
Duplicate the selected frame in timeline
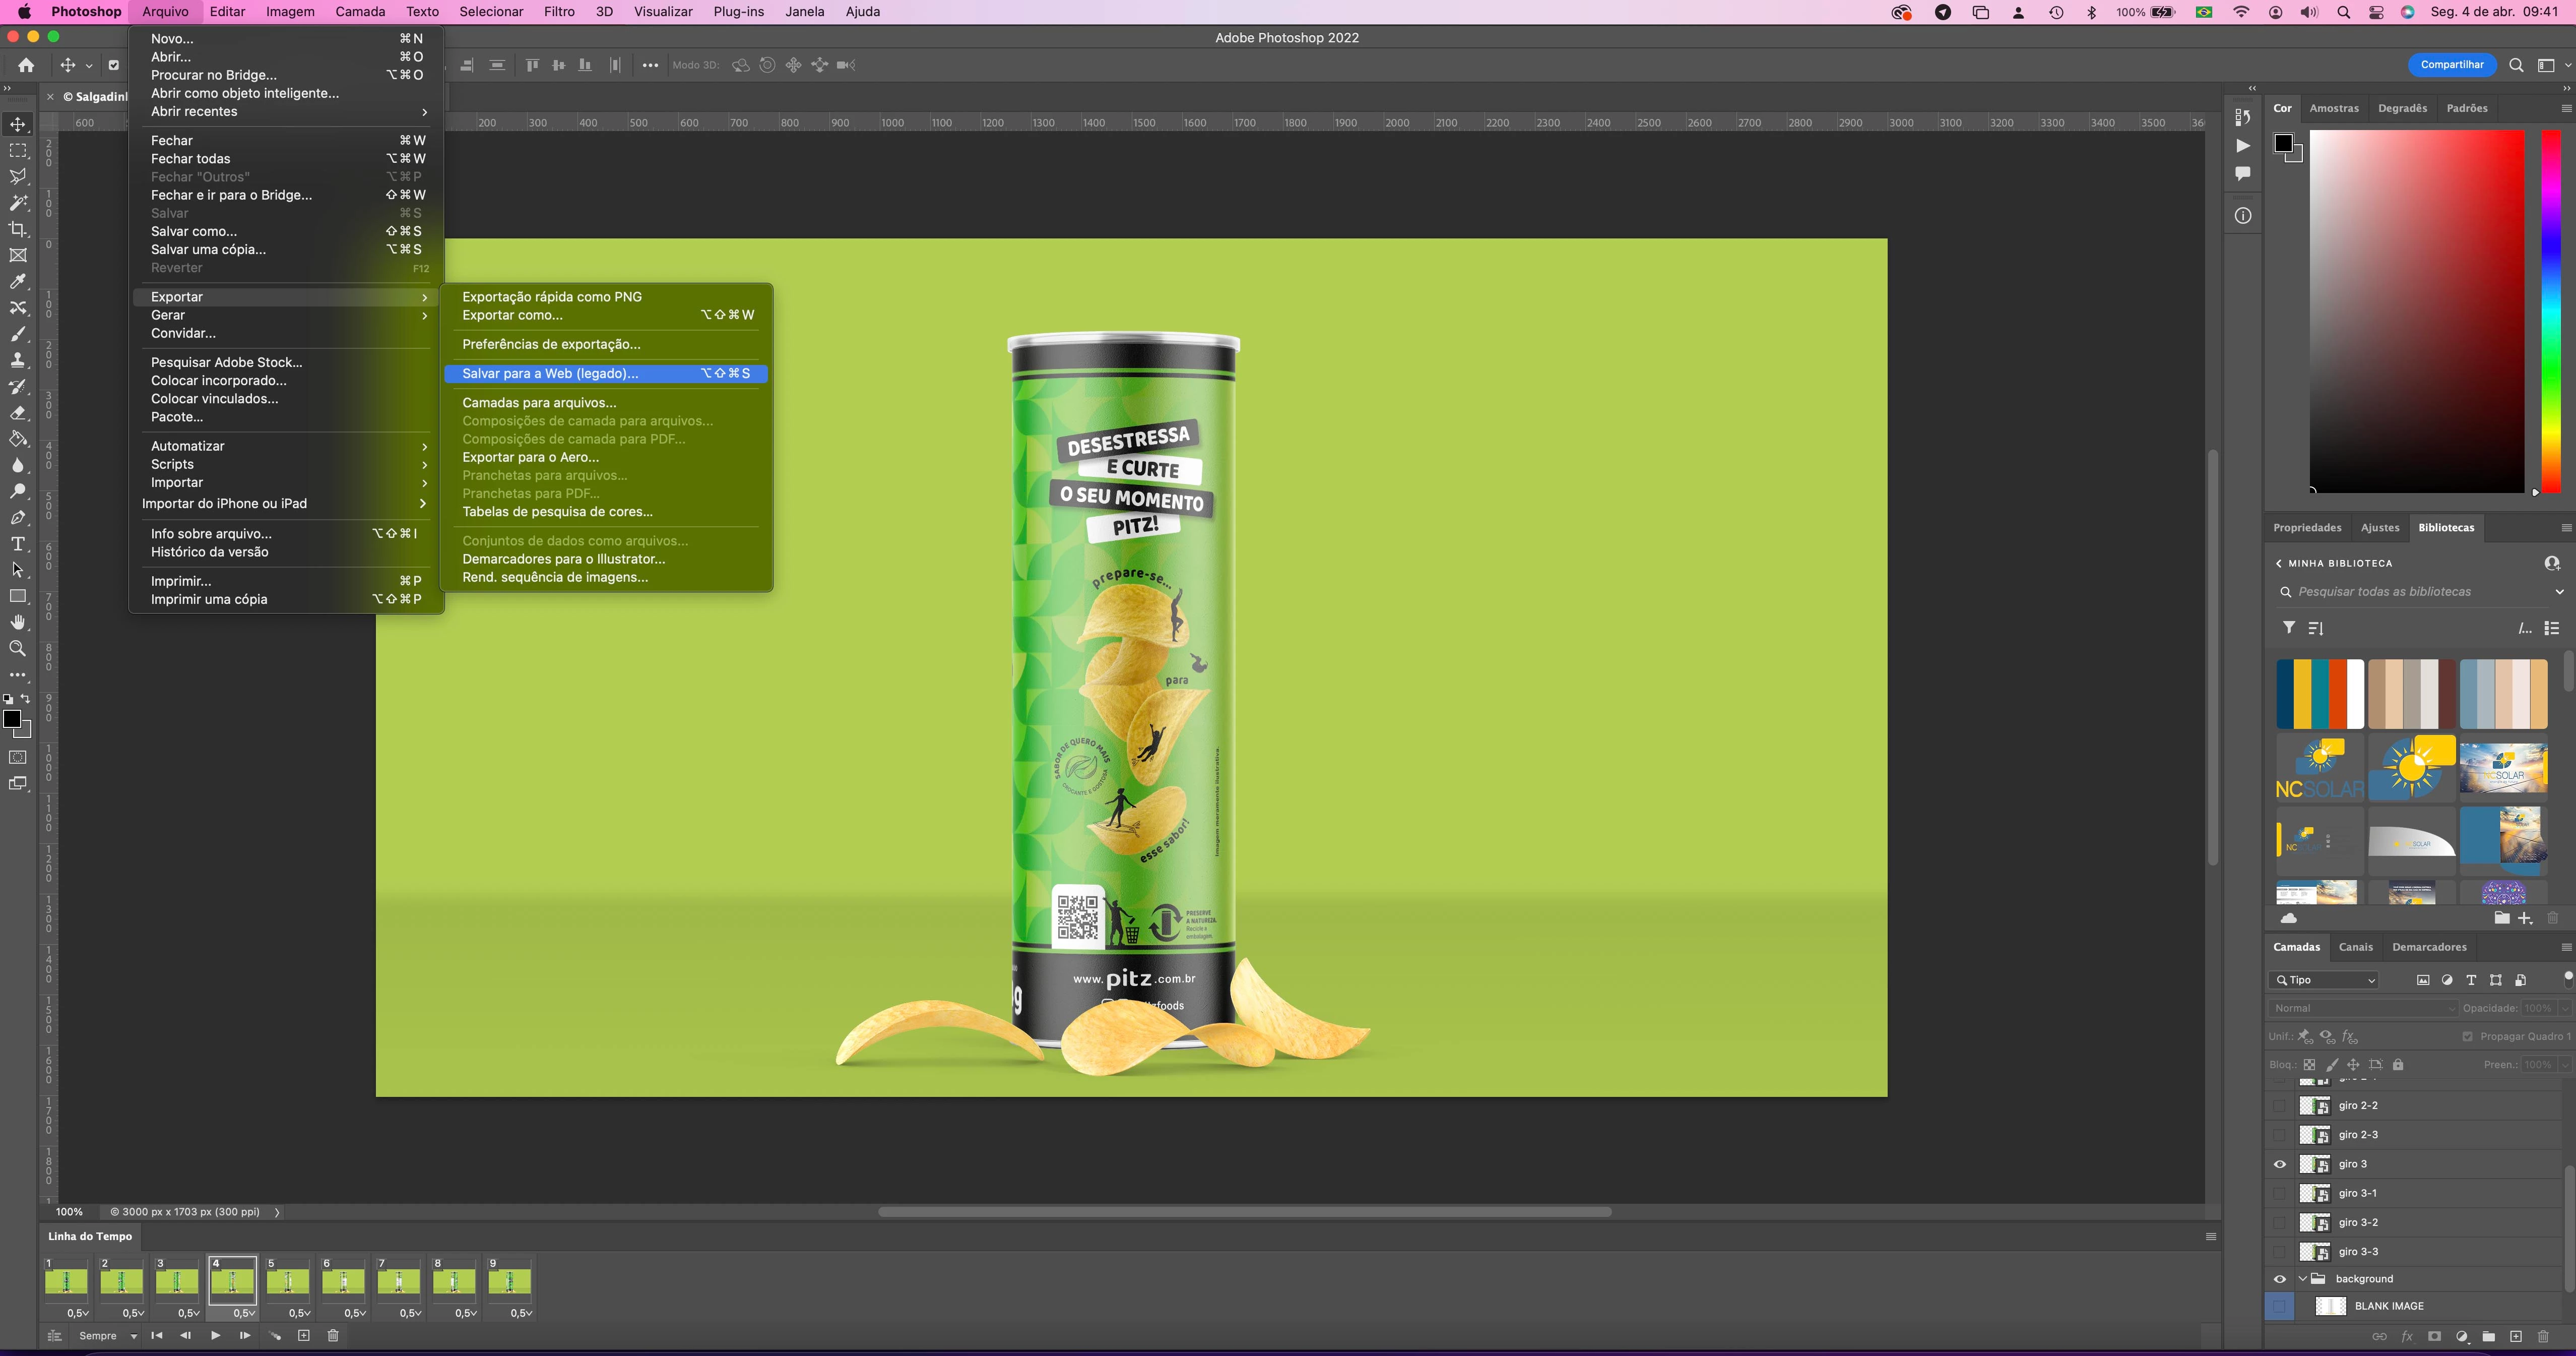304,1335
